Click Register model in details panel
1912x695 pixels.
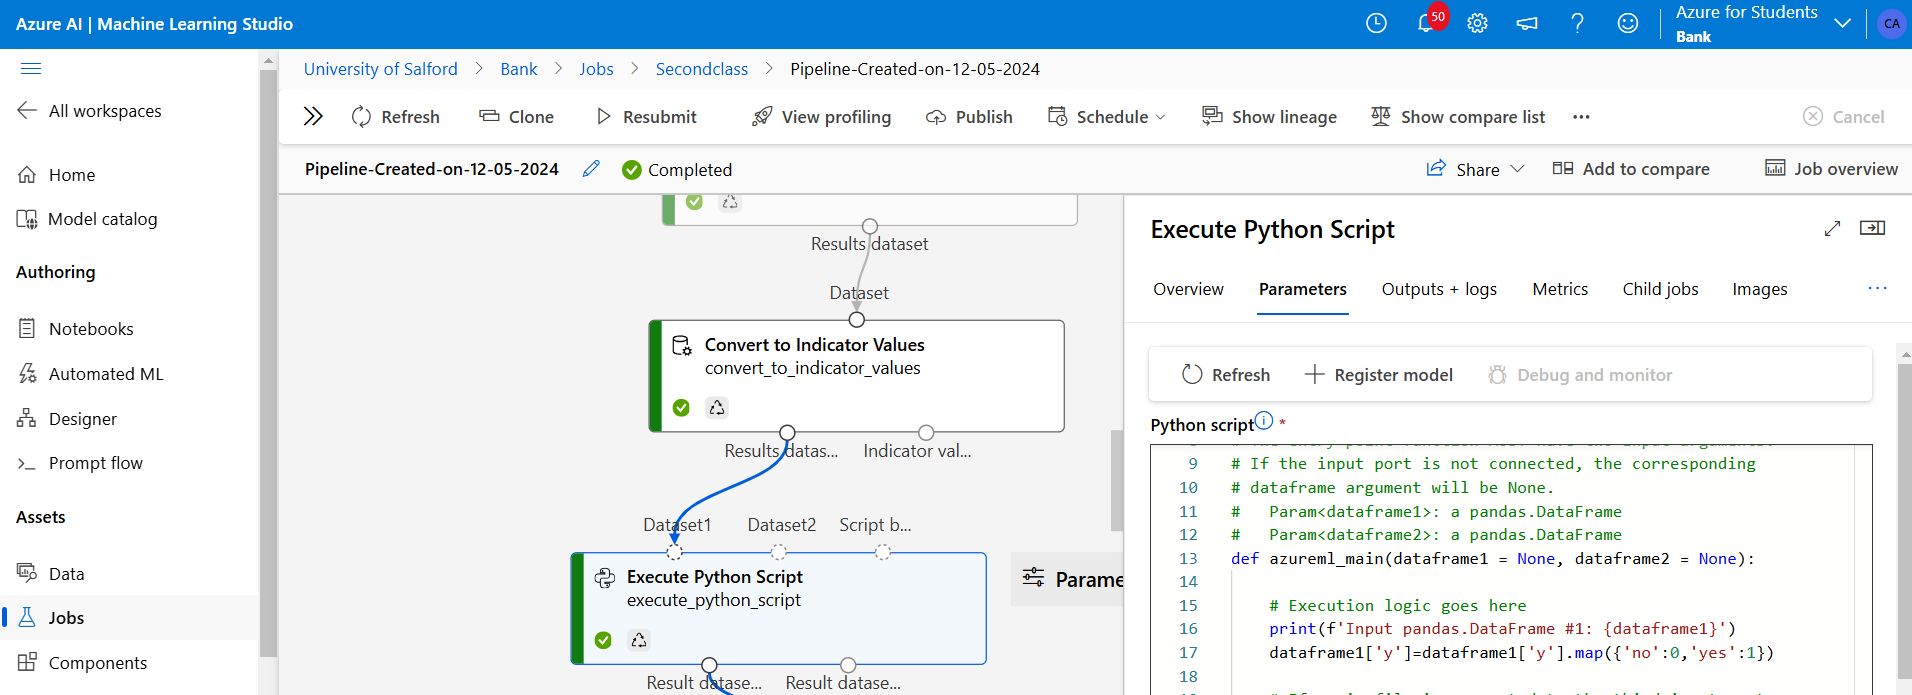coord(1379,375)
